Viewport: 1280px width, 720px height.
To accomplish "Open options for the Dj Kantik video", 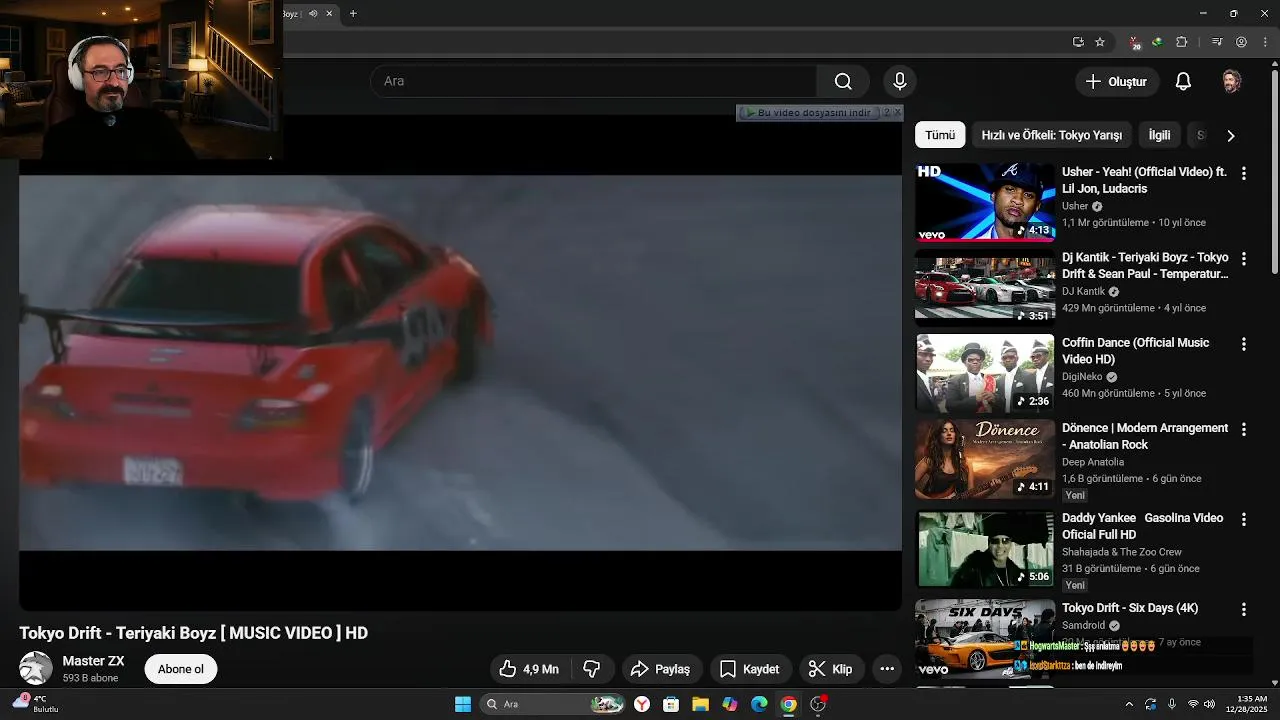I will [x=1244, y=258].
